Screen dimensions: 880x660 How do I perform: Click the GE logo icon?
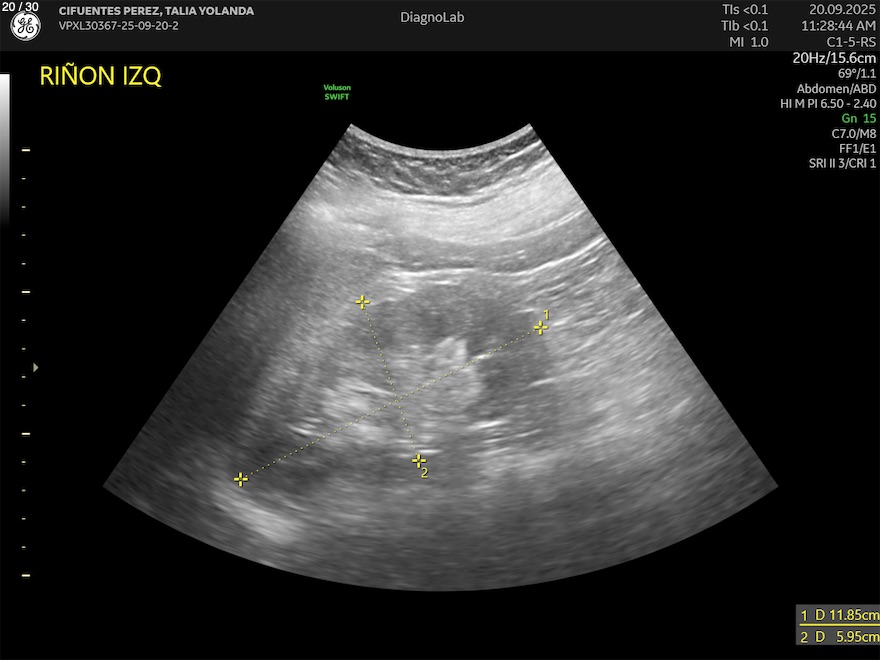(x=25, y=28)
